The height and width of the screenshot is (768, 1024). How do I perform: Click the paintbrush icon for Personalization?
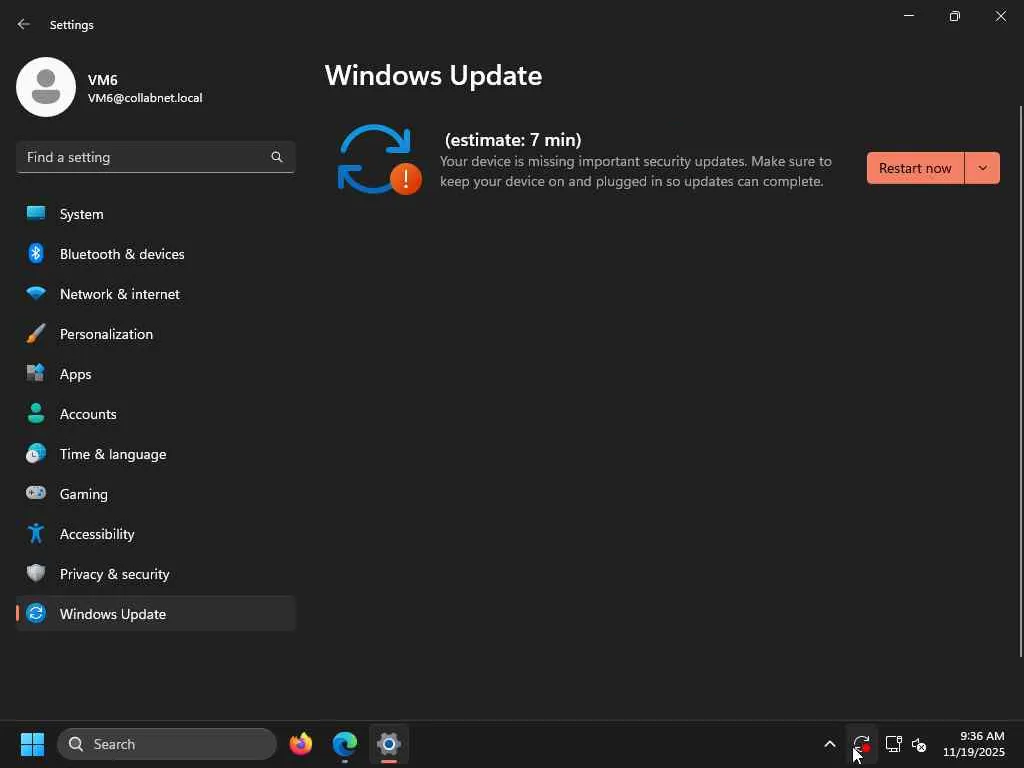click(36, 334)
